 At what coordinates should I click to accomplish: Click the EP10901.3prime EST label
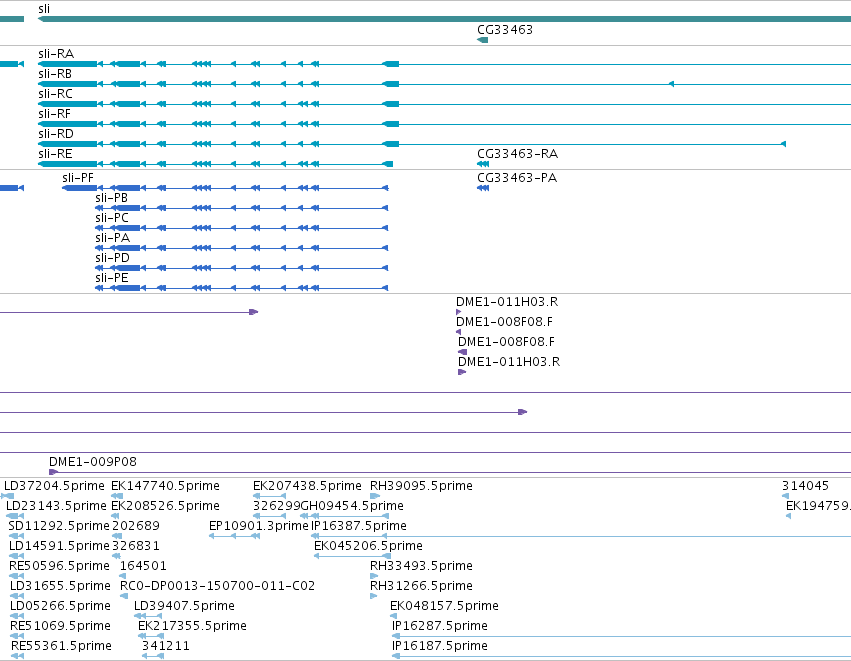[x=259, y=526]
